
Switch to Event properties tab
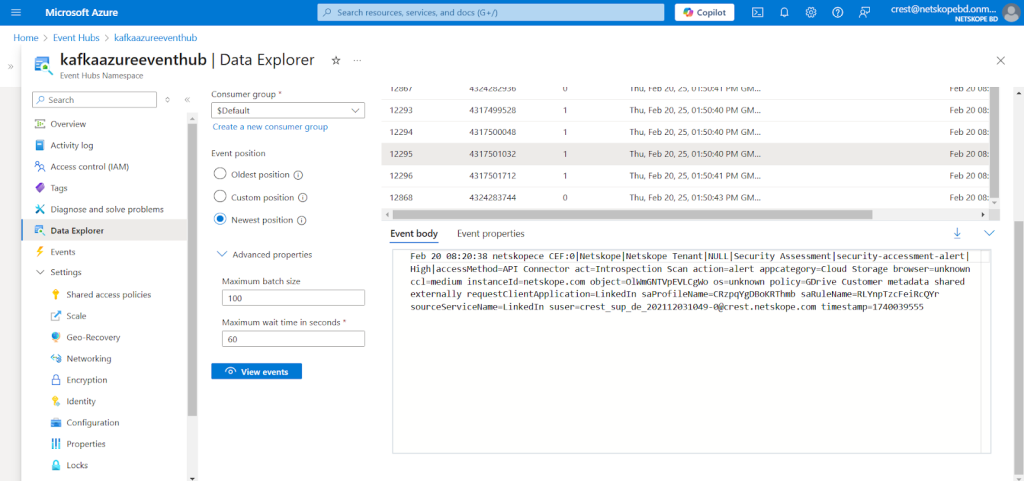(x=490, y=233)
